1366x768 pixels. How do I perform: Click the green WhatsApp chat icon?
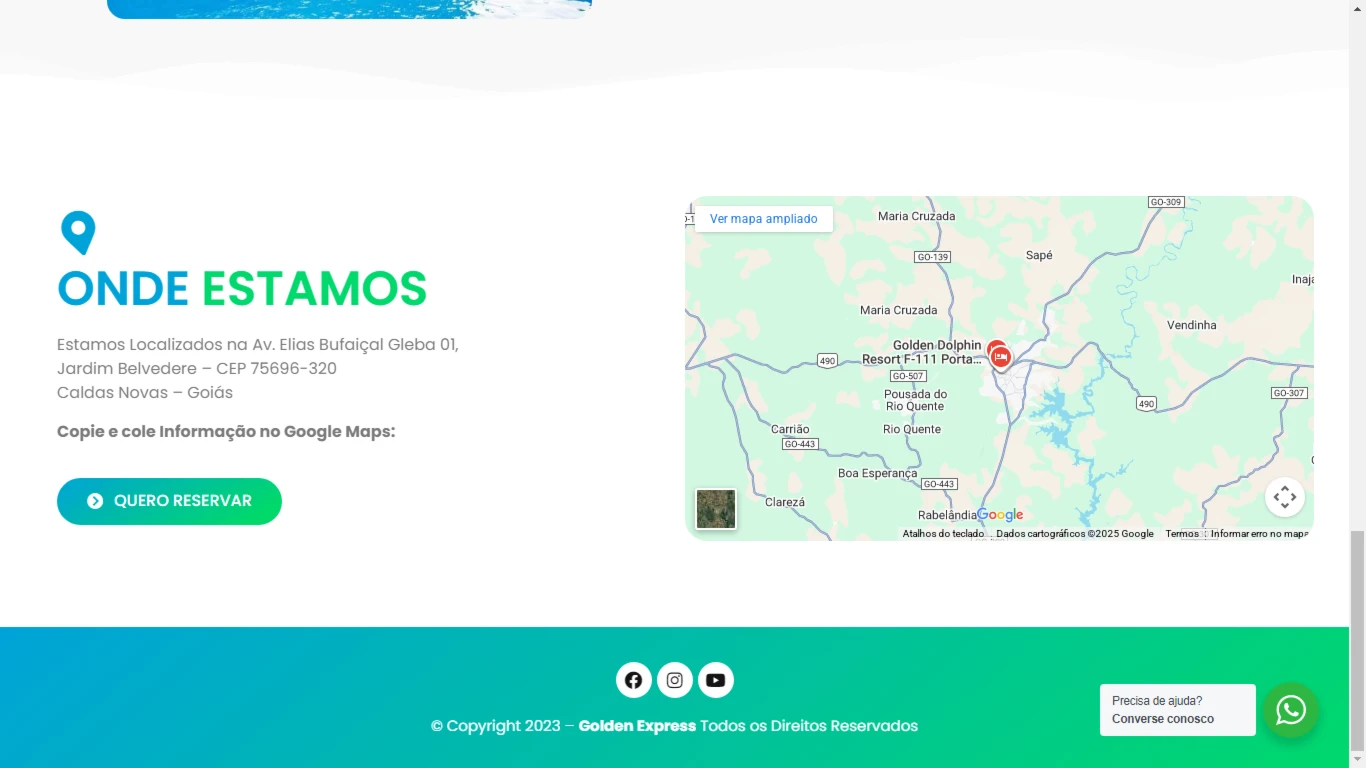(1291, 710)
